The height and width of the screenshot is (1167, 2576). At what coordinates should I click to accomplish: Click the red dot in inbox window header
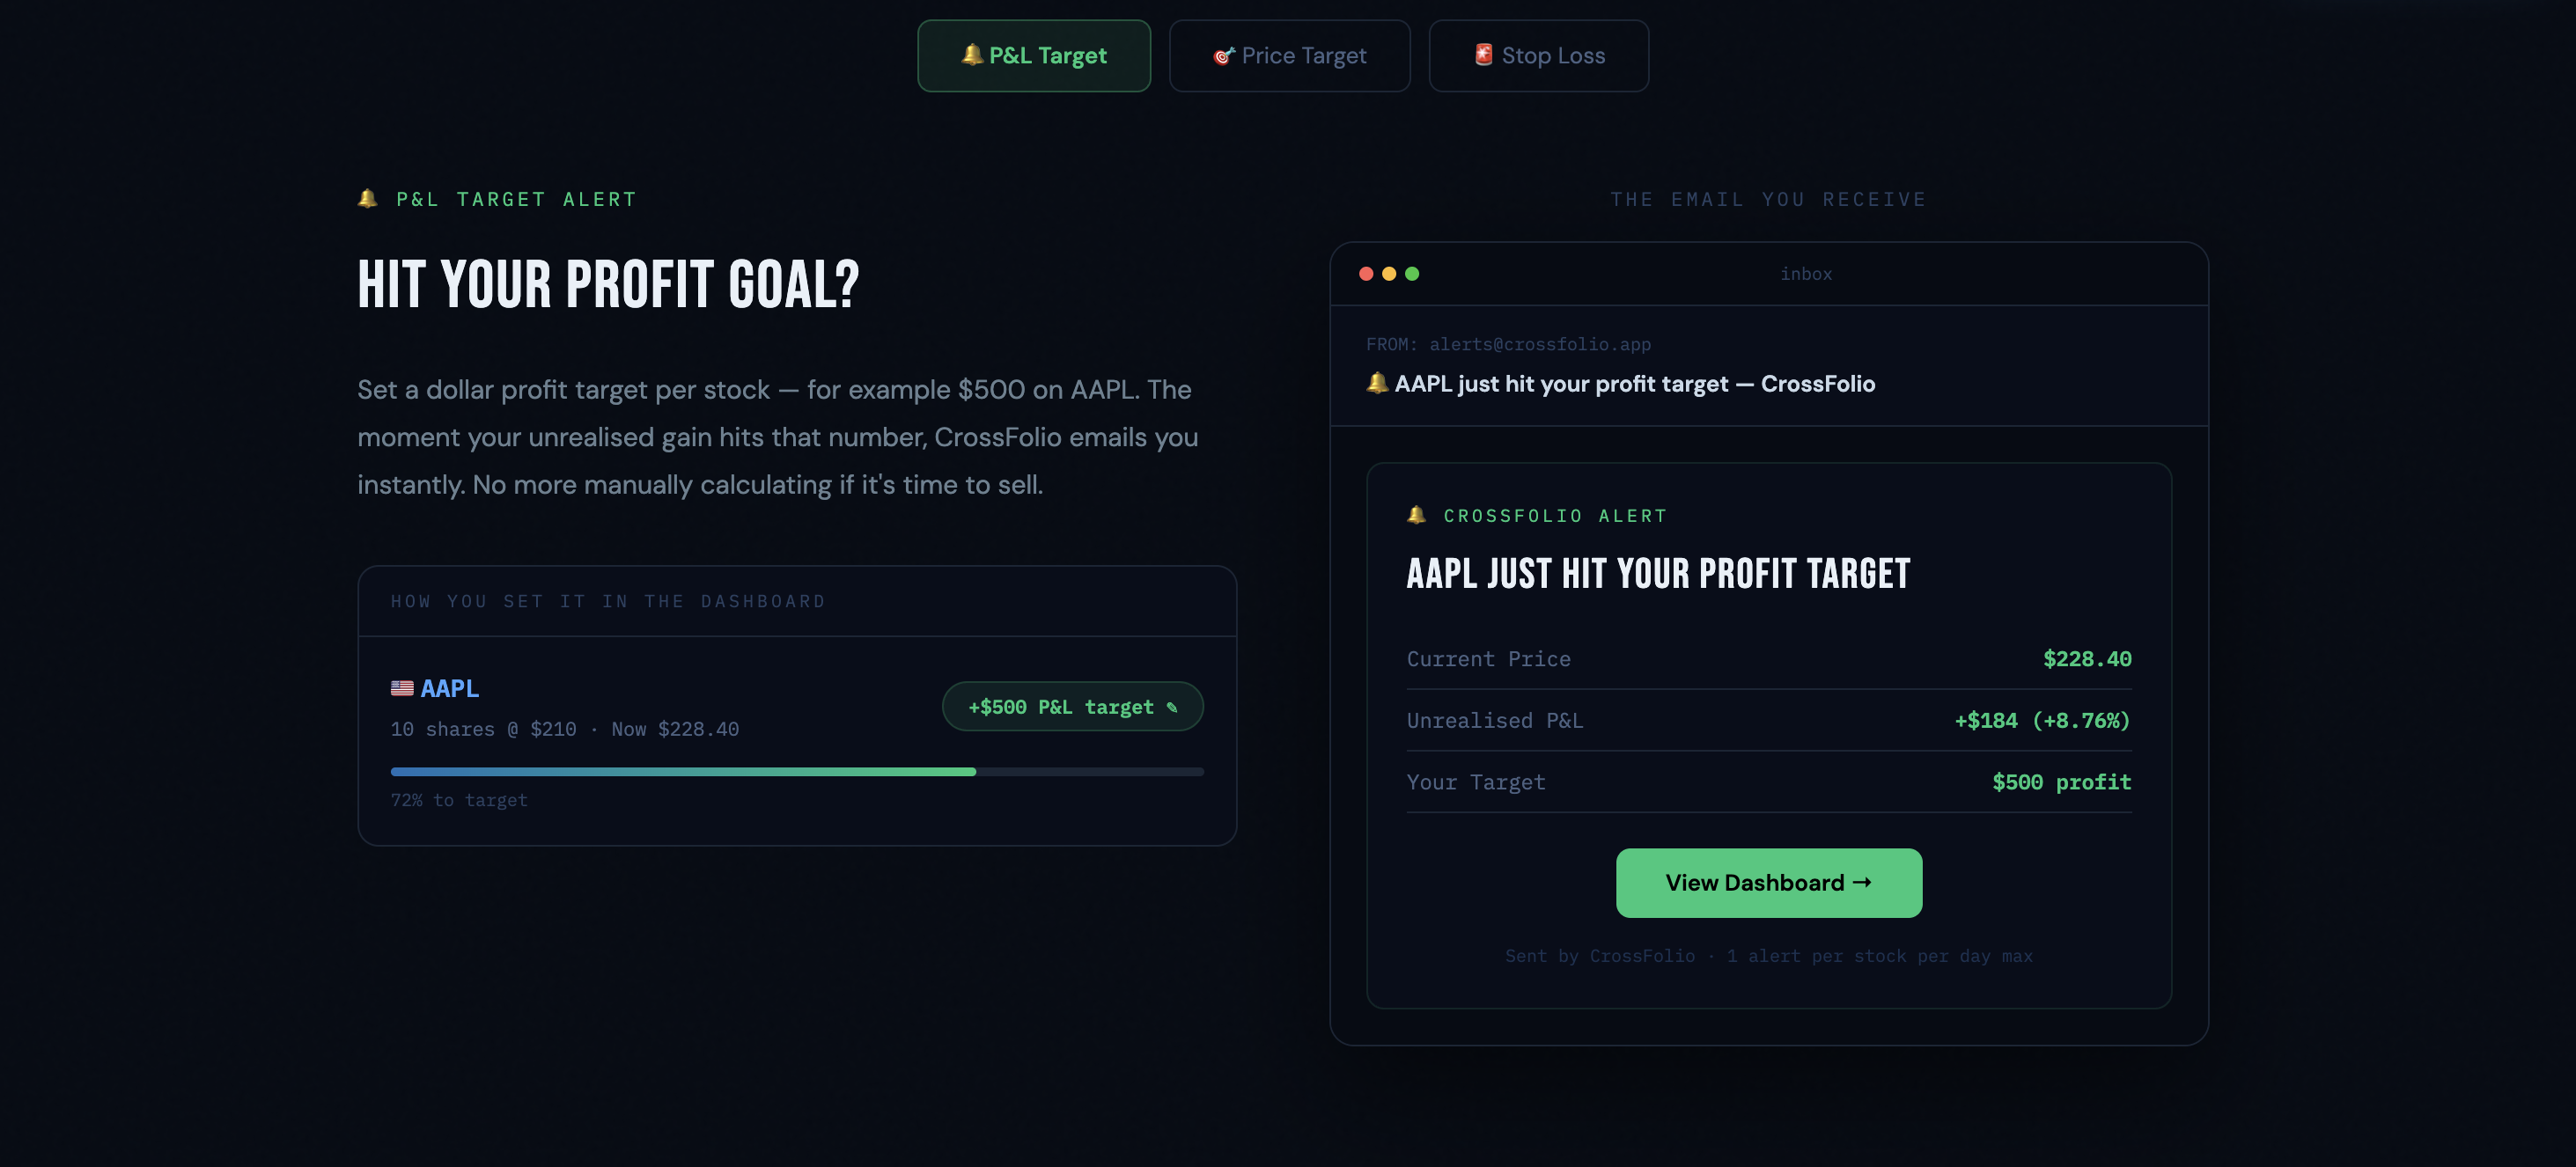(x=1366, y=274)
